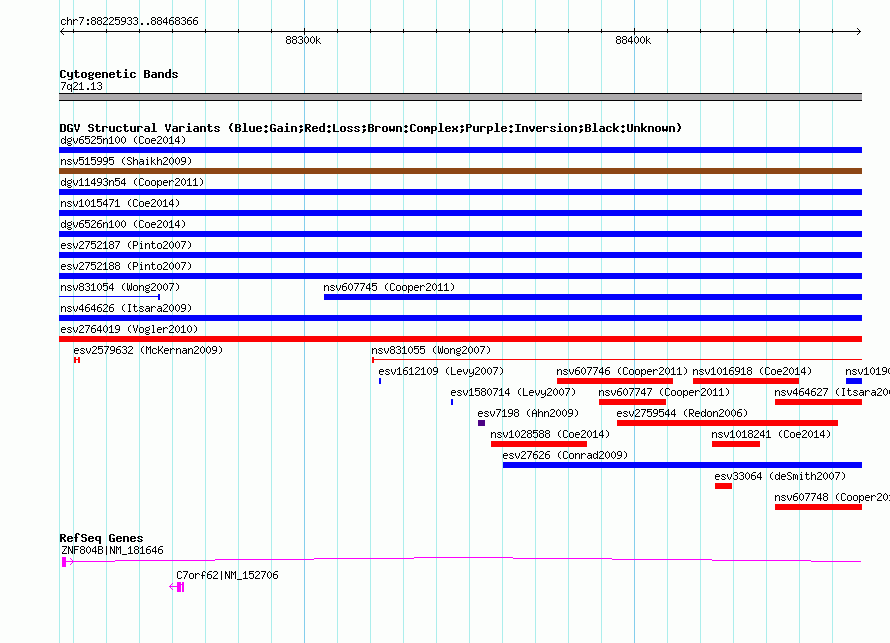
Task: Click the ruler's right scroll arrow
Action: pyautogui.click(x=858, y=32)
